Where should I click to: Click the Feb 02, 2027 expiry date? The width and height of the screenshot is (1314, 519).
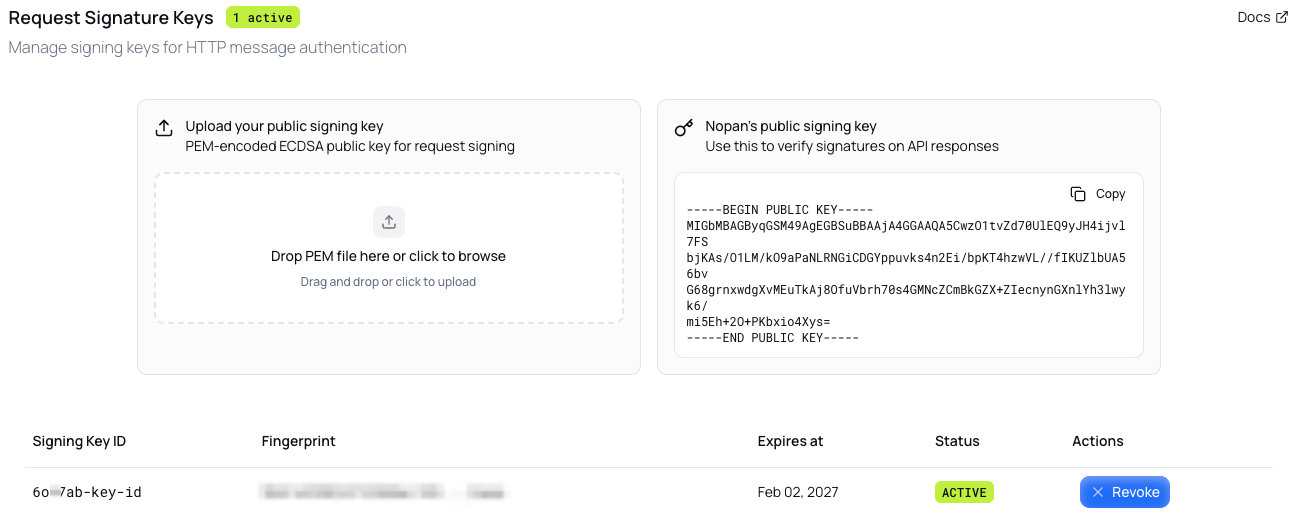click(798, 492)
